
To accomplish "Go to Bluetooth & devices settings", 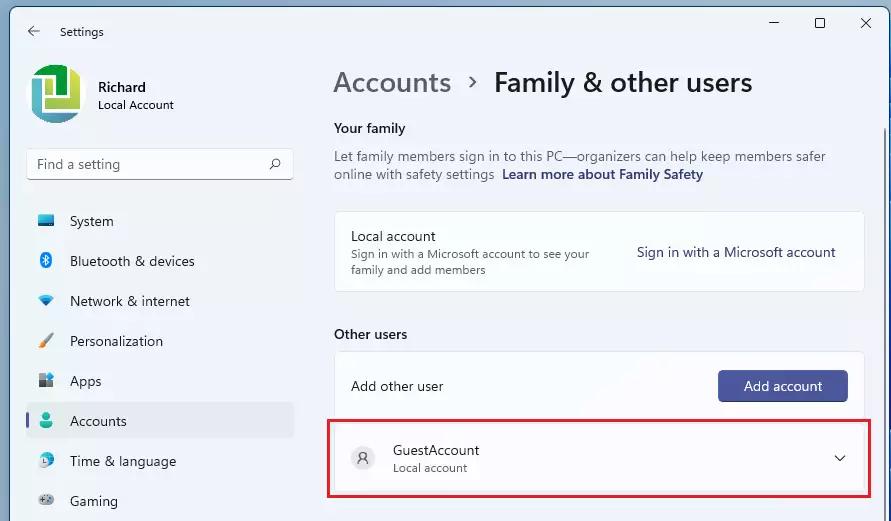I will tap(132, 261).
